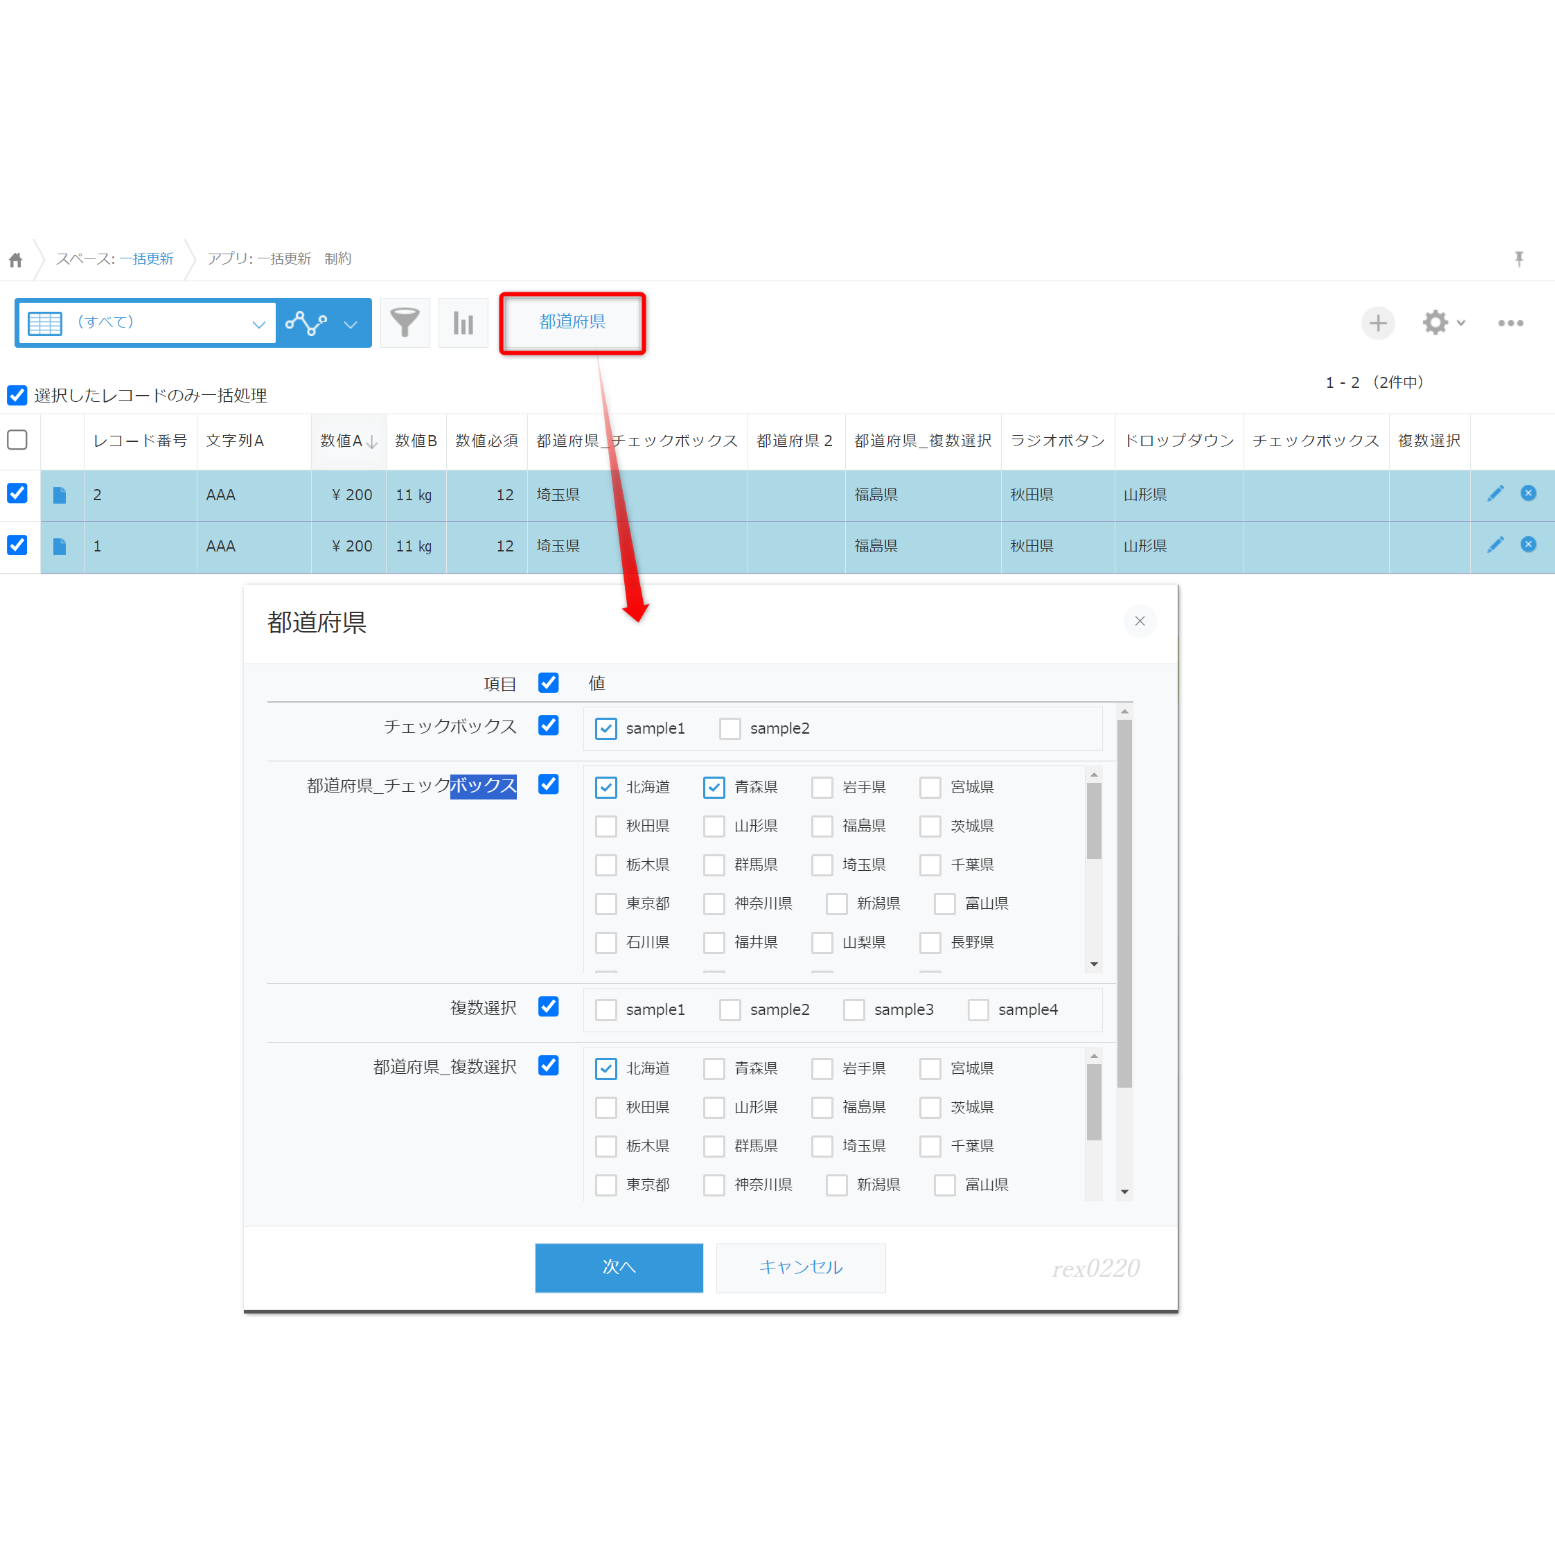Screen dimensions: 1555x1555
Task: Open the filter funnel icon
Action: pos(405,323)
